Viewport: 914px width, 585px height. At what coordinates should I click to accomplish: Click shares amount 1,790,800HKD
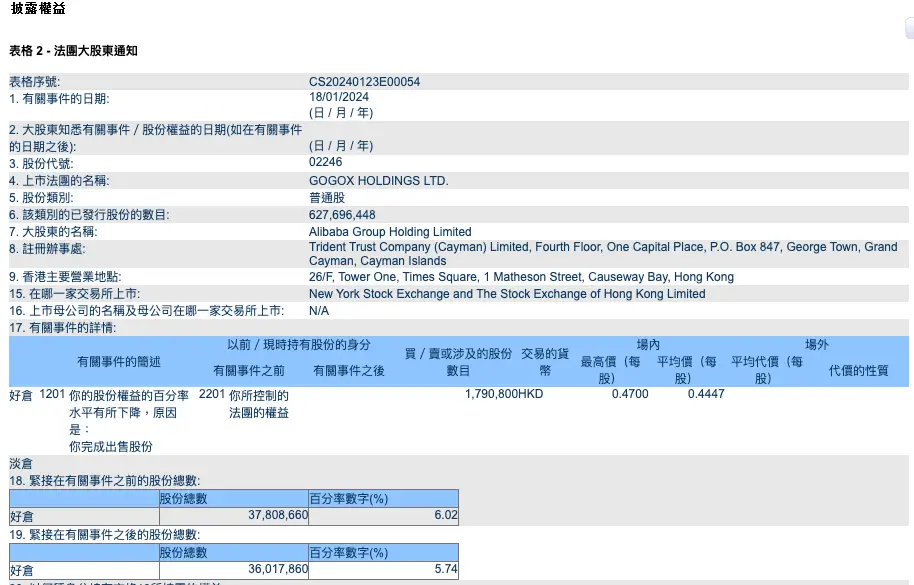(504, 394)
